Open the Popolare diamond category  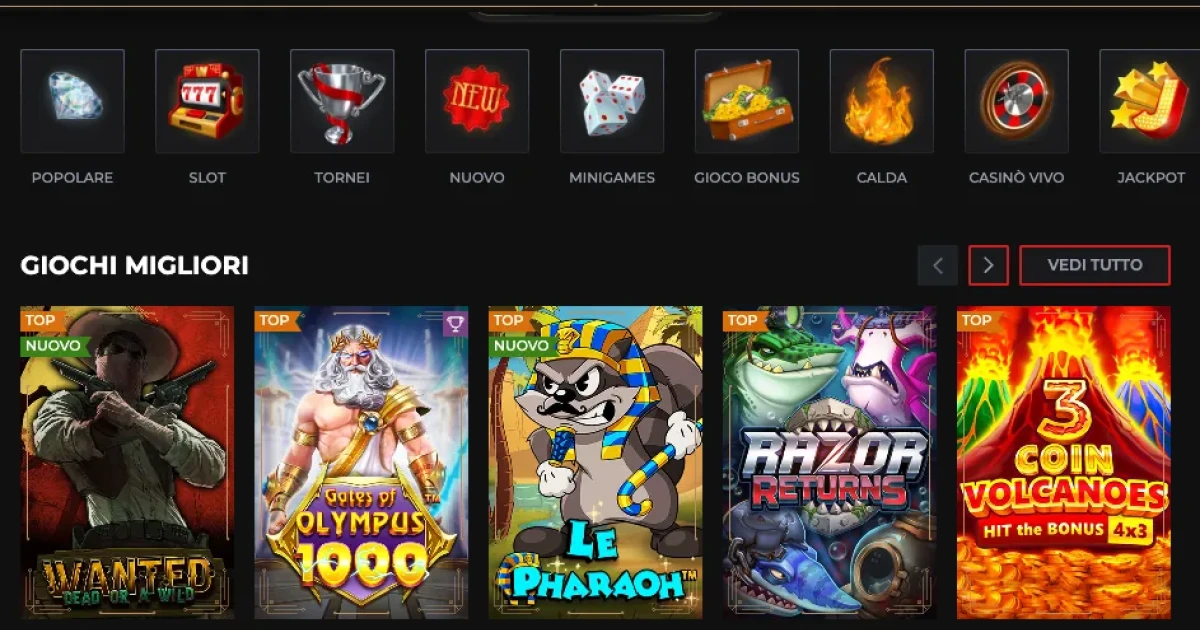pos(72,101)
